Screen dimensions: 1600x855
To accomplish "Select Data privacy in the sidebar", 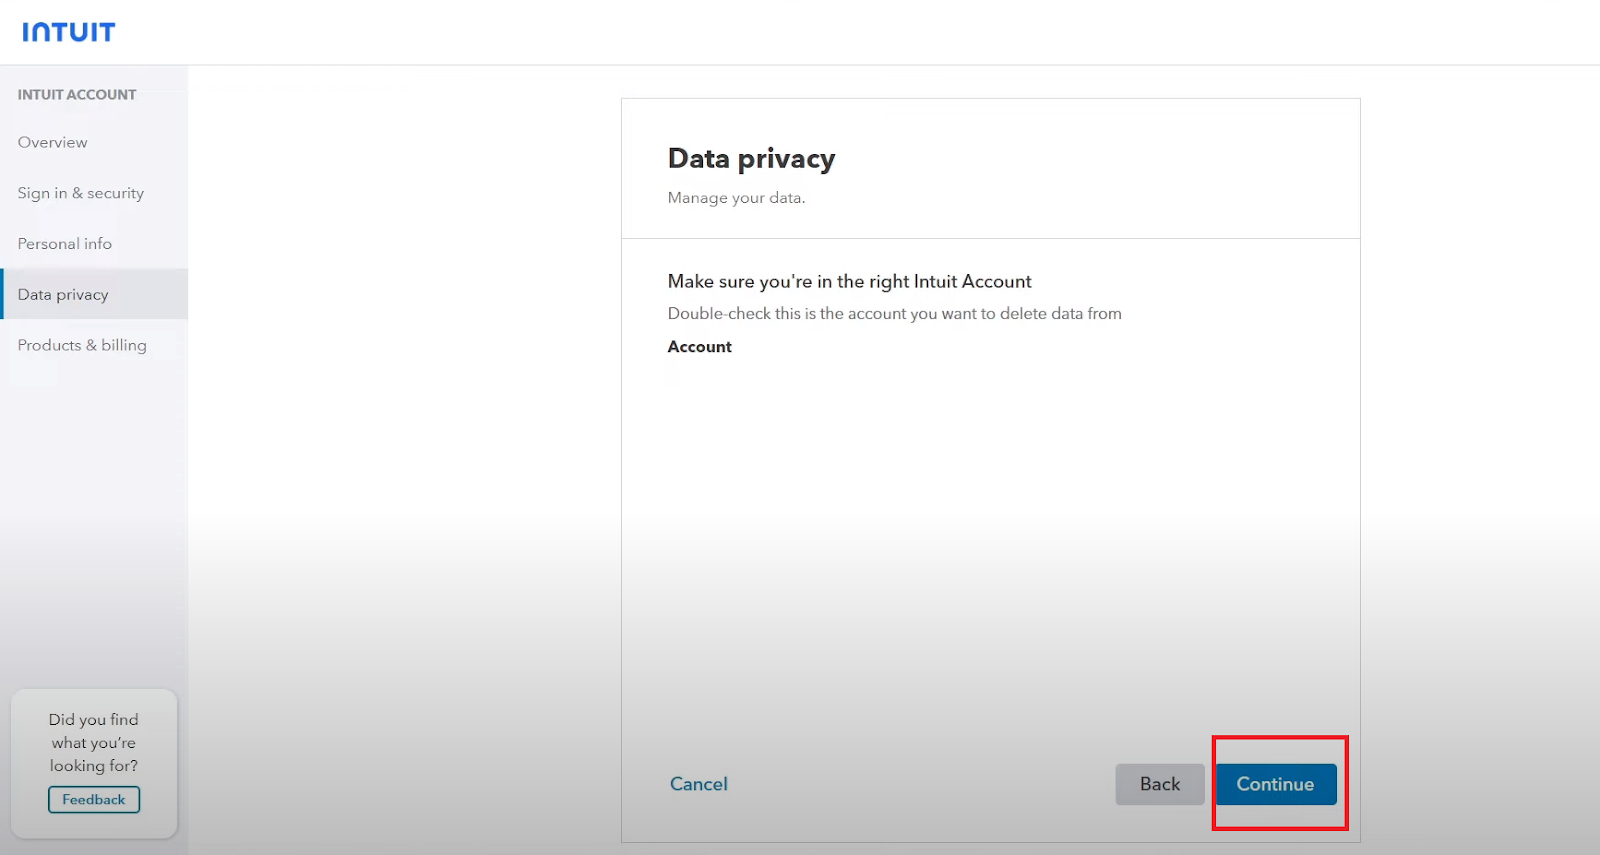I will coord(94,294).
